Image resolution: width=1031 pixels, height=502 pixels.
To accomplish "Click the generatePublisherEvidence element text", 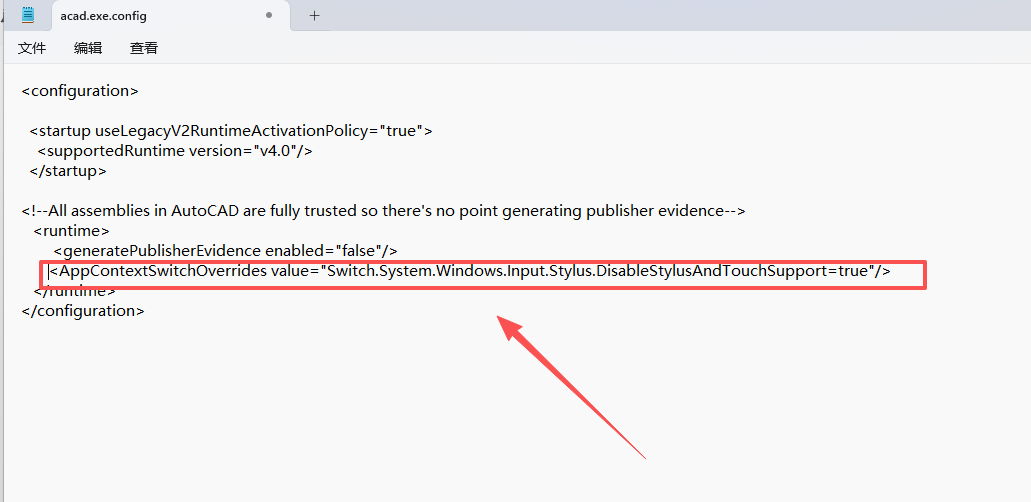I will click(x=160, y=250).
